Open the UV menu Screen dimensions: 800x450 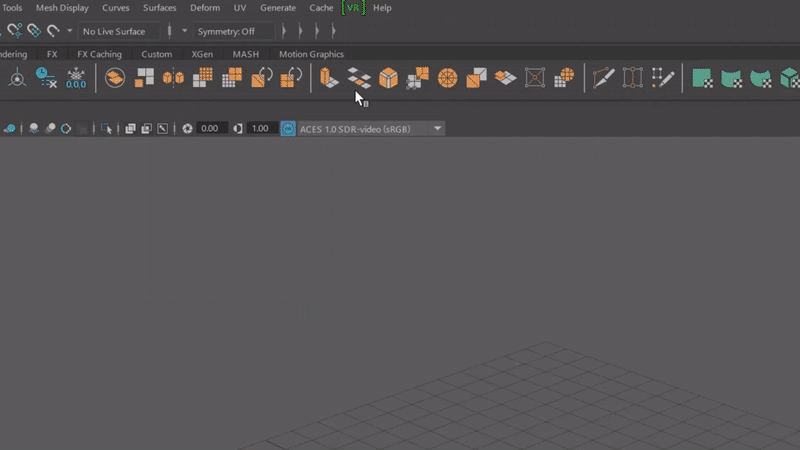click(240, 8)
